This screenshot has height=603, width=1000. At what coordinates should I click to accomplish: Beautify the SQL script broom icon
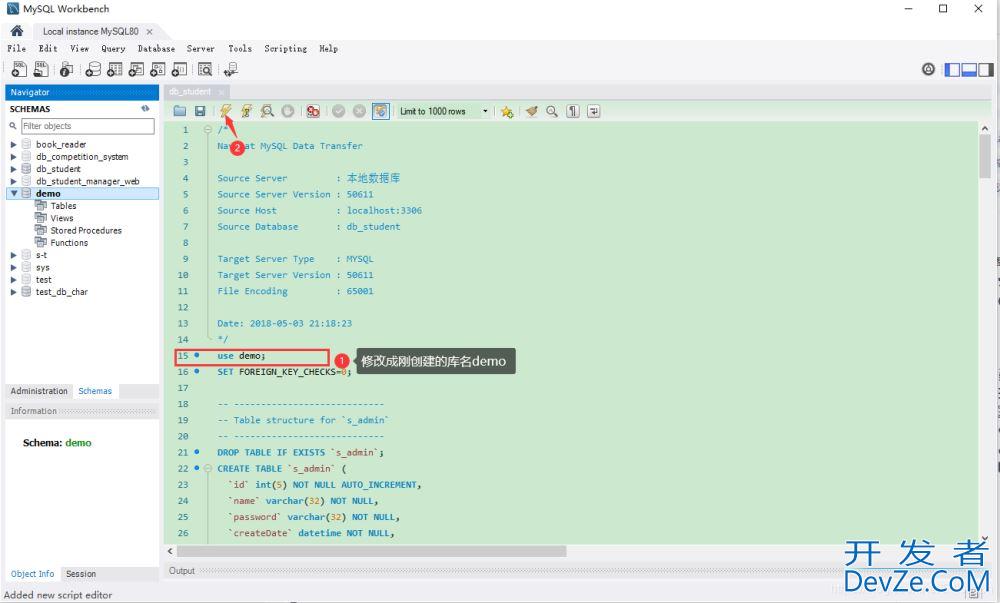click(x=531, y=112)
